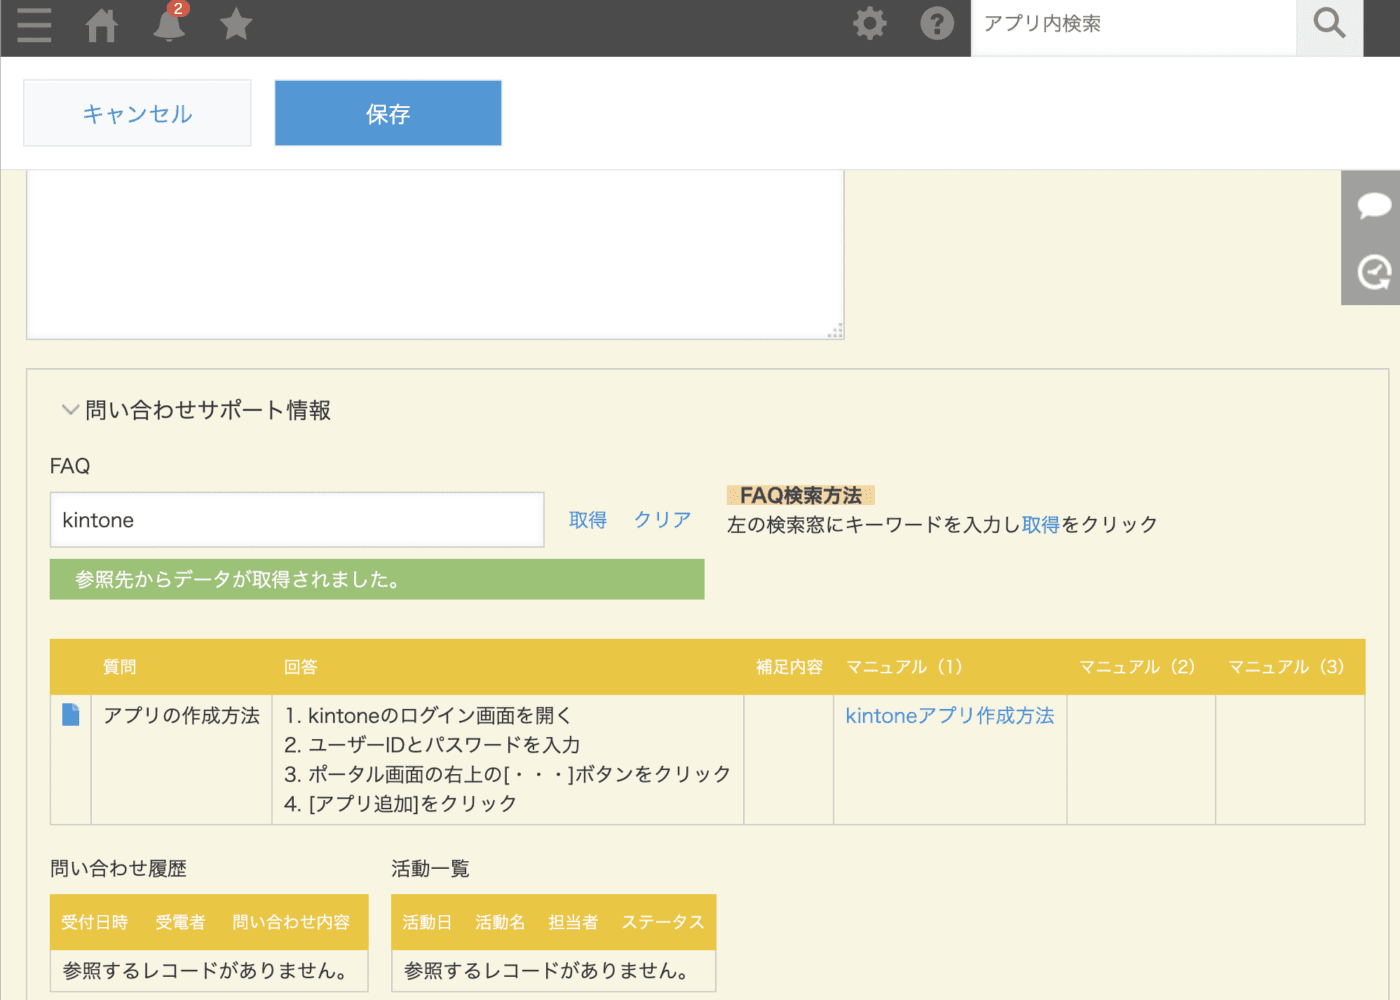Click the text area resize handle
Viewport: 1400px width, 1000px height.
[835, 331]
